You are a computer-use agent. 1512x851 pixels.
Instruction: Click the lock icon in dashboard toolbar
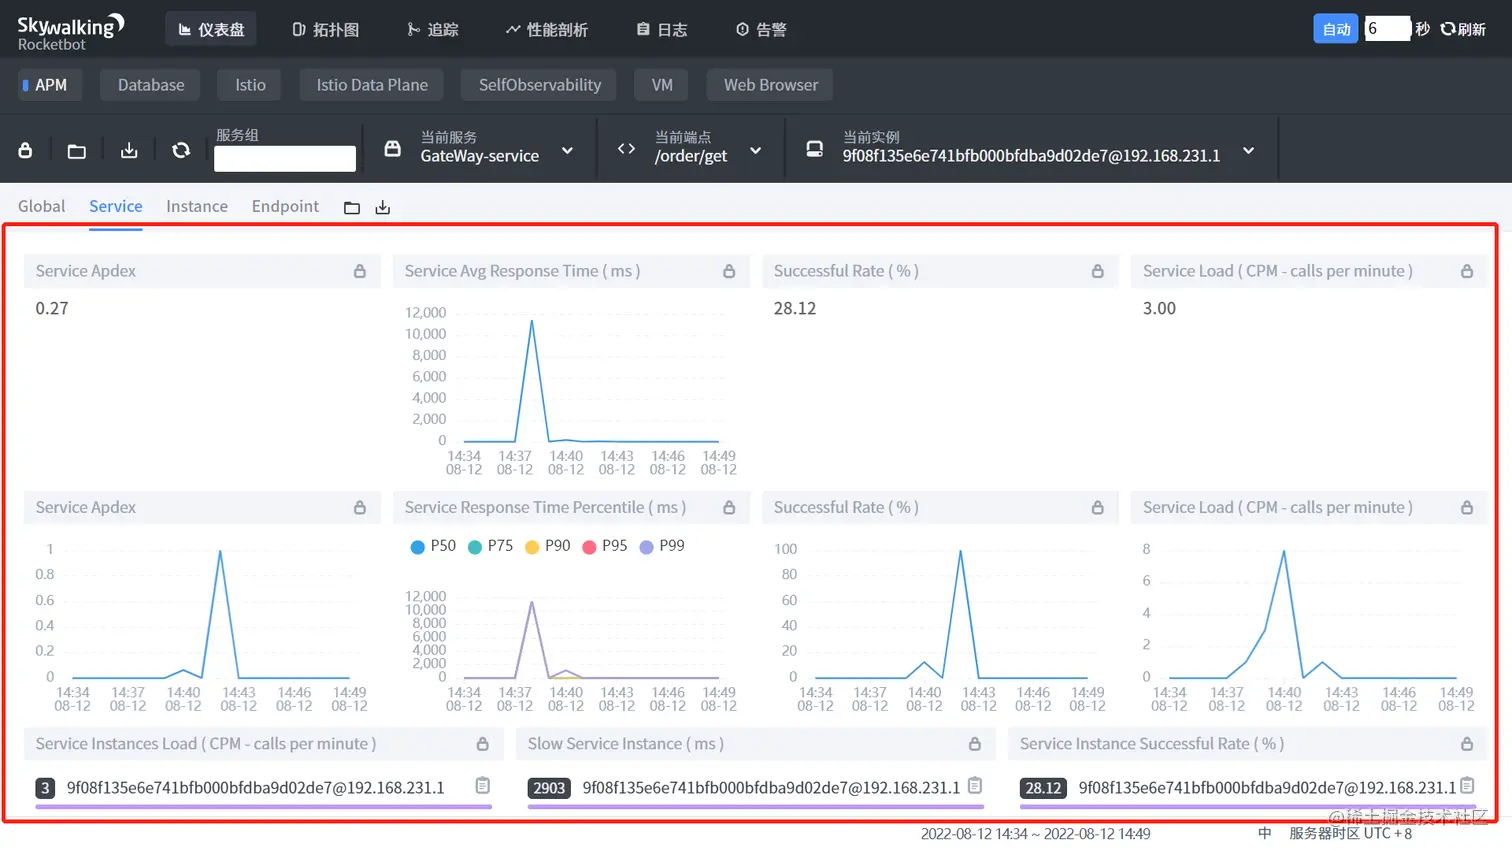coord(25,150)
